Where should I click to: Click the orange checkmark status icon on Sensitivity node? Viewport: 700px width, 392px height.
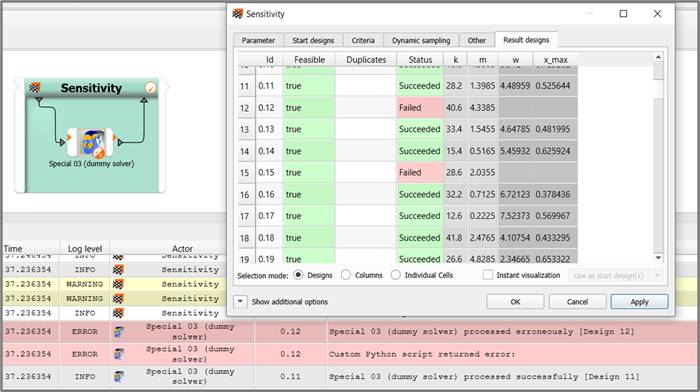150,88
